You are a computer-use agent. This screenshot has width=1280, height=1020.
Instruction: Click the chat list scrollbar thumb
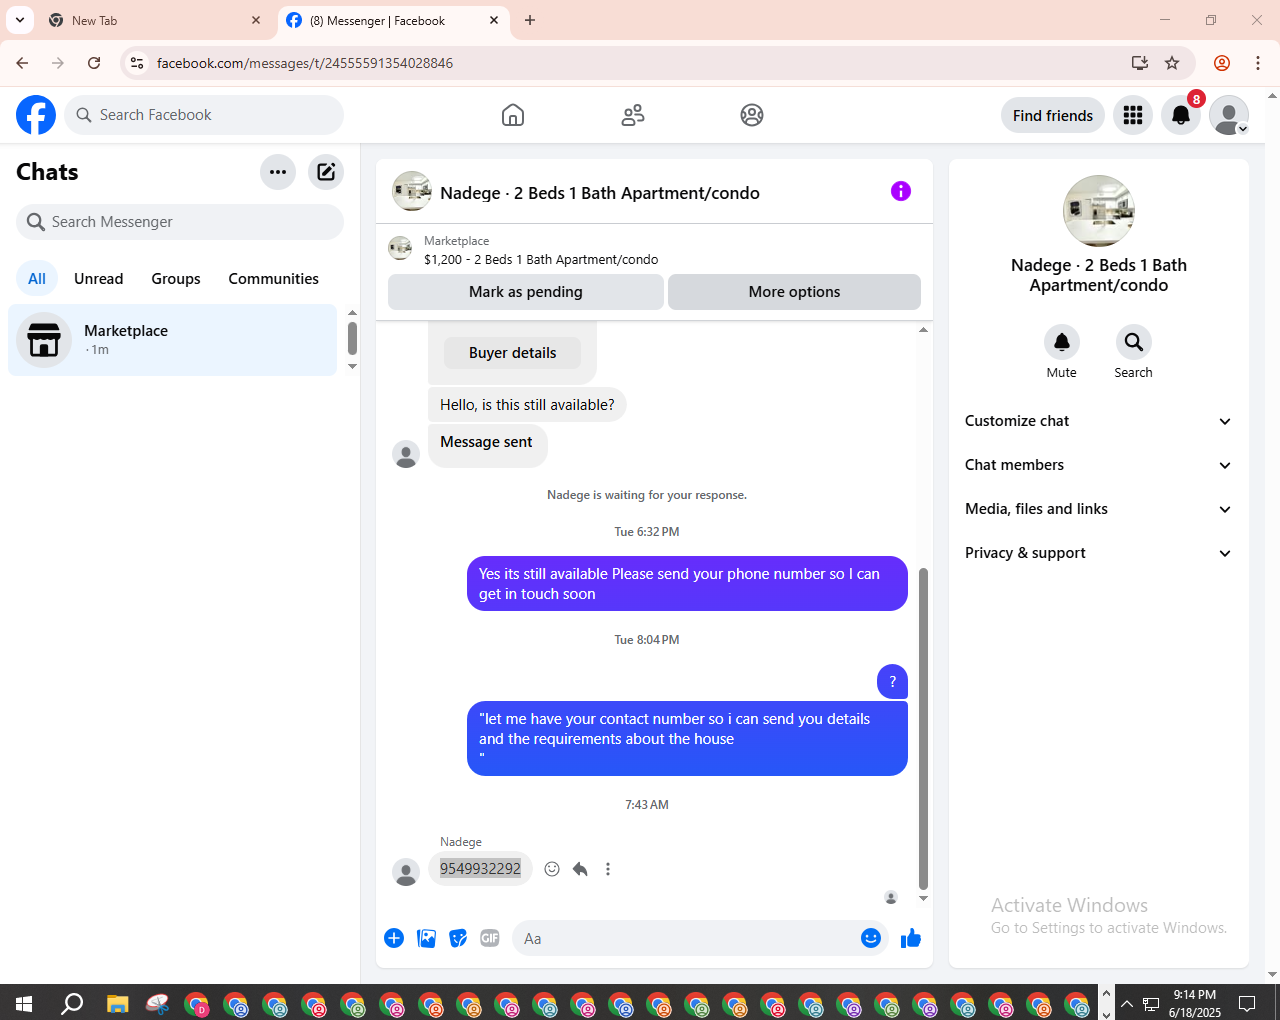tap(352, 338)
